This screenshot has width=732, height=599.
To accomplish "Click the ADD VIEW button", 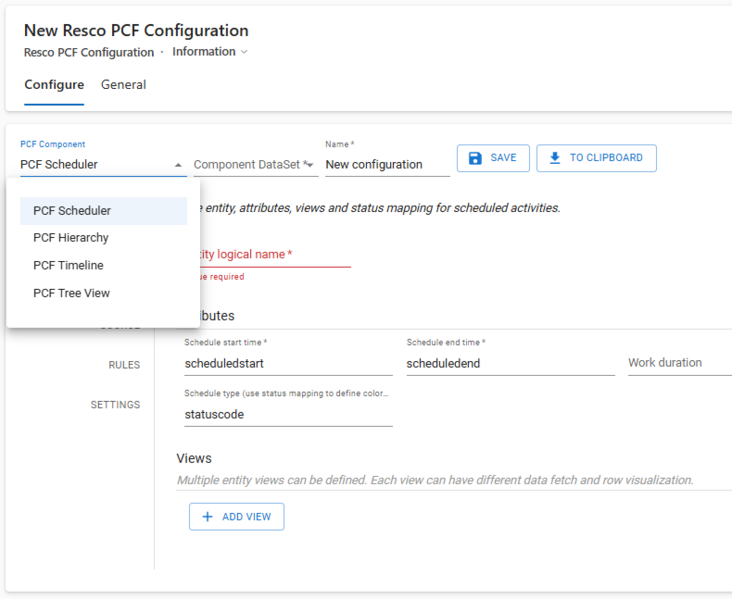I will point(237,516).
